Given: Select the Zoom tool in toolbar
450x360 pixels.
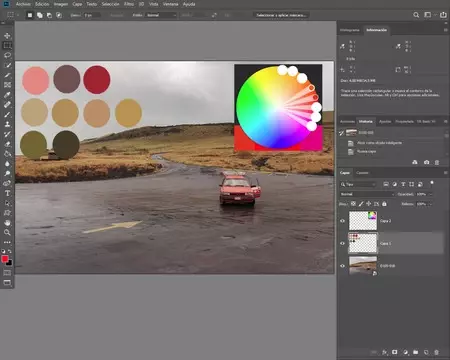Looking at the screenshot, I should pos(7,232).
